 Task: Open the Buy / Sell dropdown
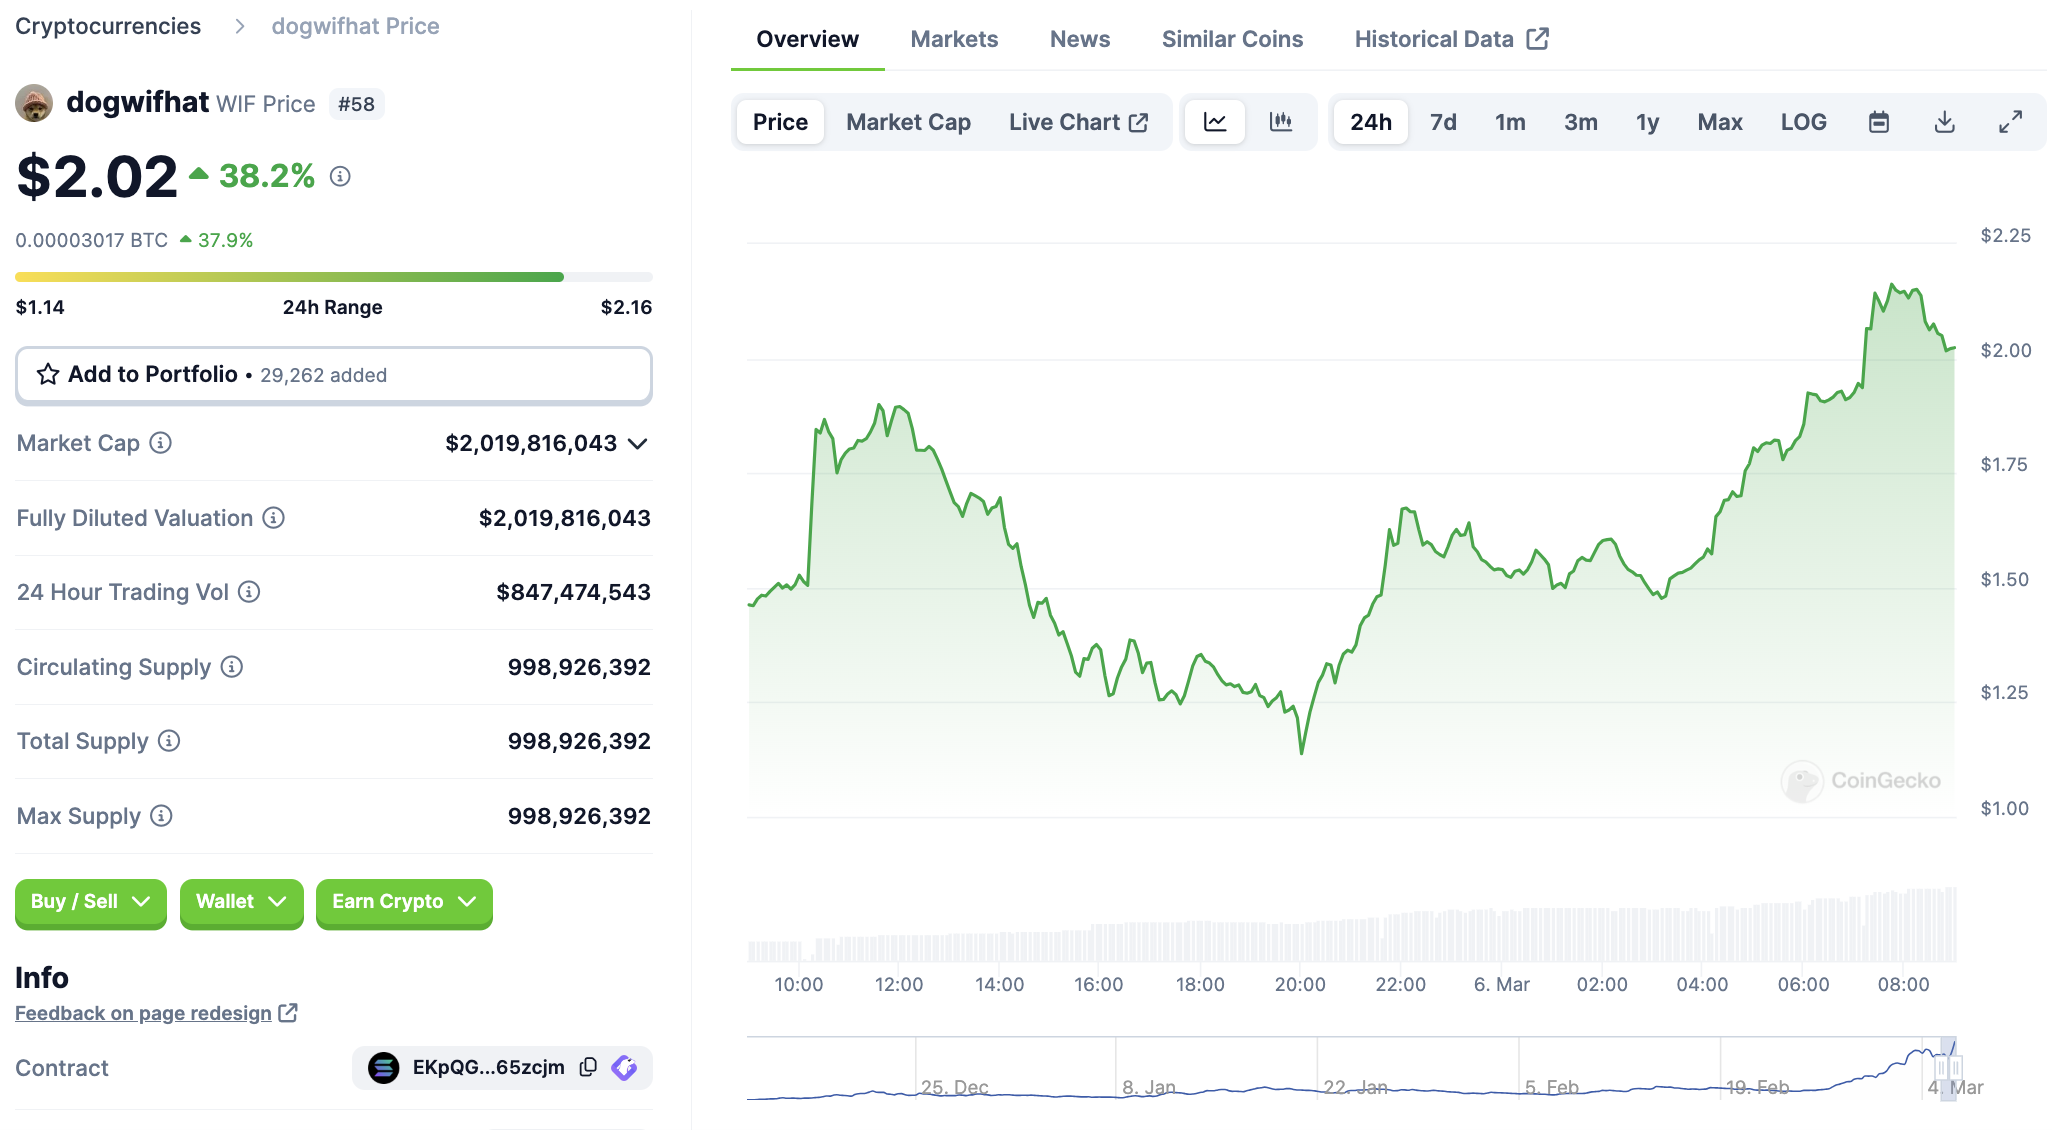tap(90, 902)
